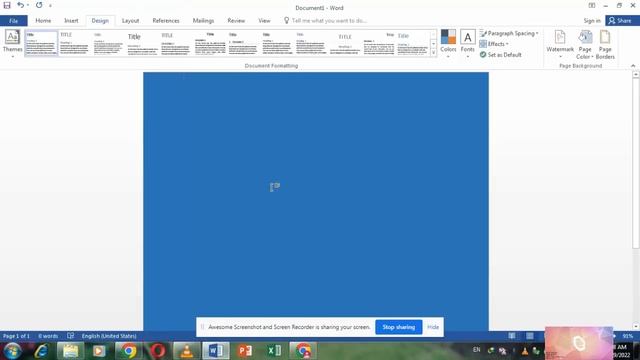Open PowerPoint from taskbar
The width and height of the screenshot is (640, 360).
245,351
